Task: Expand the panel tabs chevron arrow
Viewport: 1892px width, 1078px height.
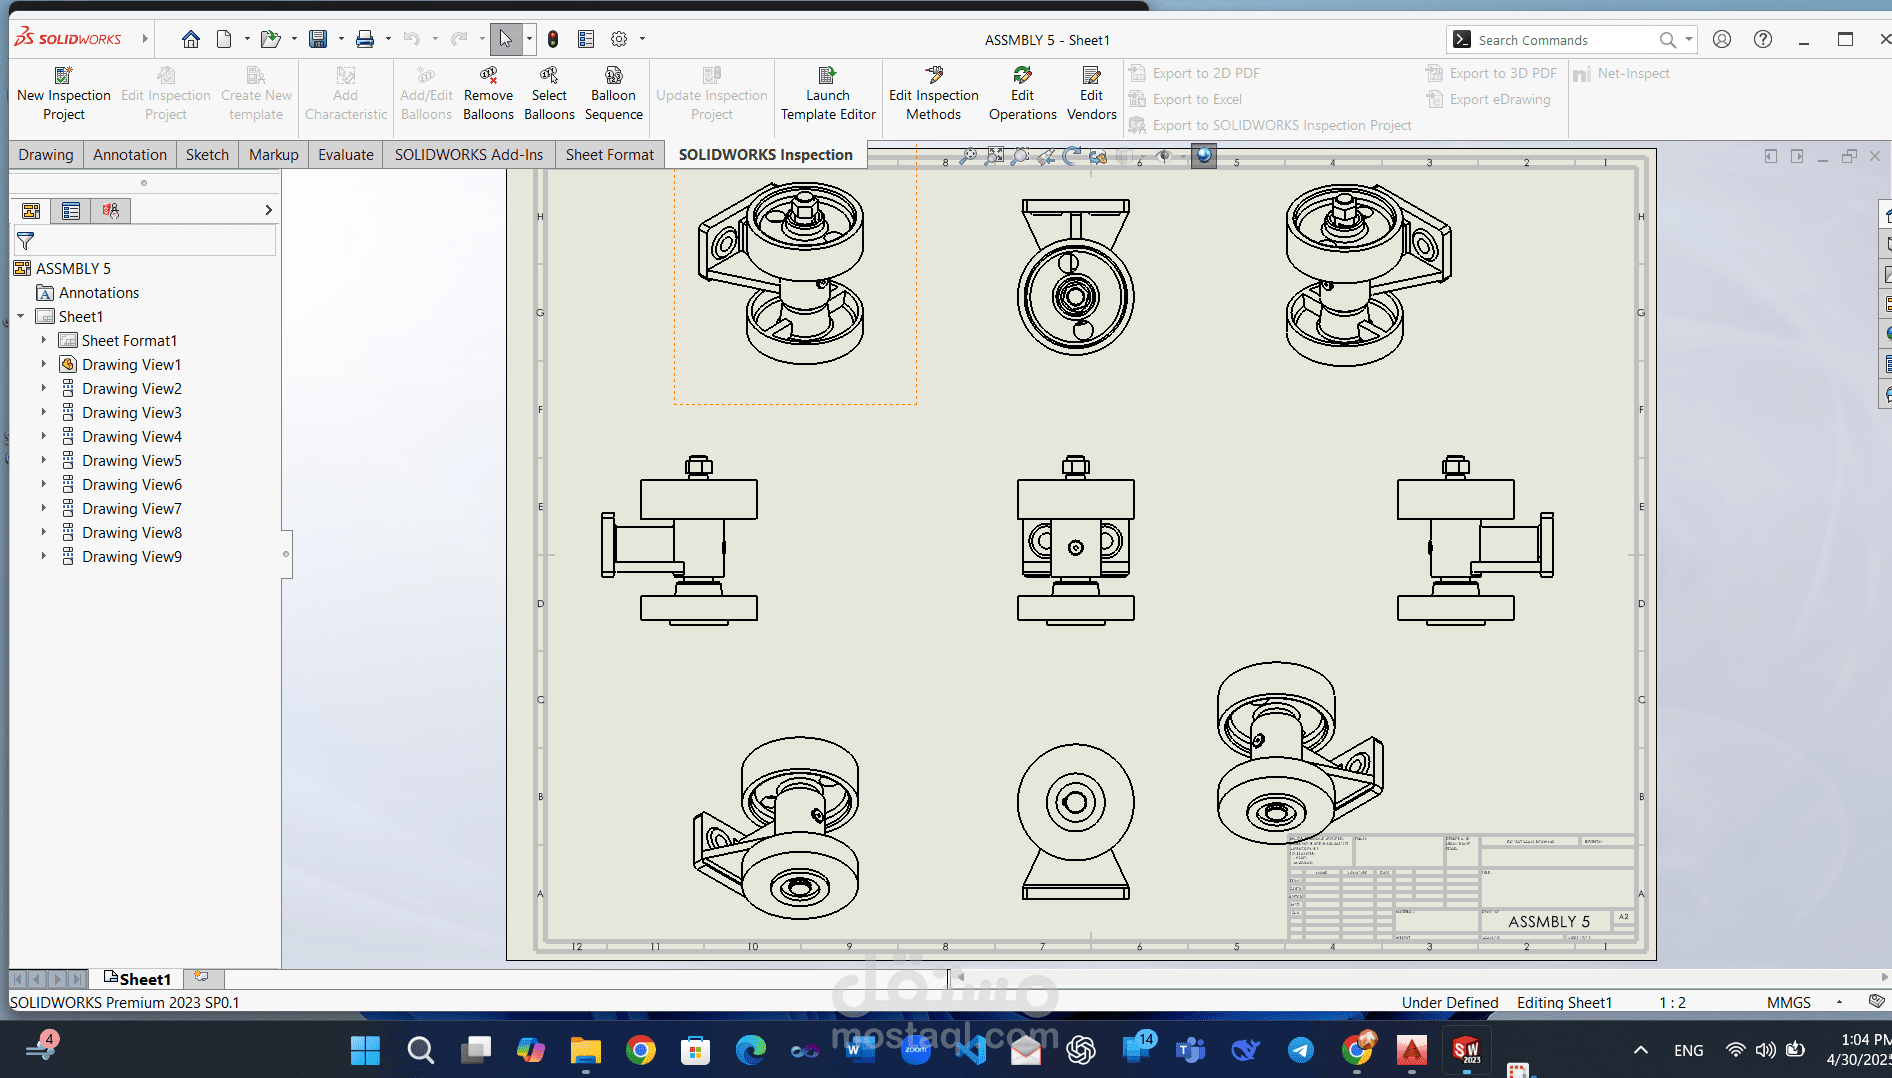Action: pyautogui.click(x=268, y=210)
